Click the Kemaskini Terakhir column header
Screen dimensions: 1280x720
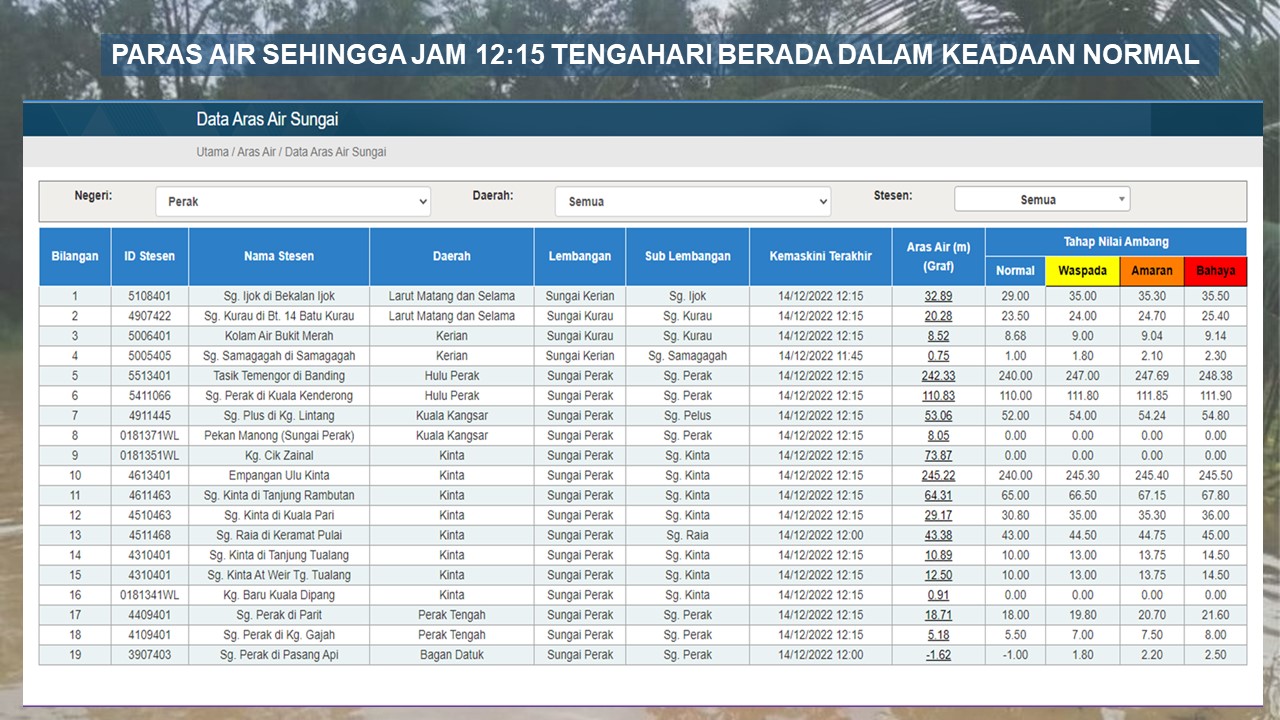click(x=820, y=256)
